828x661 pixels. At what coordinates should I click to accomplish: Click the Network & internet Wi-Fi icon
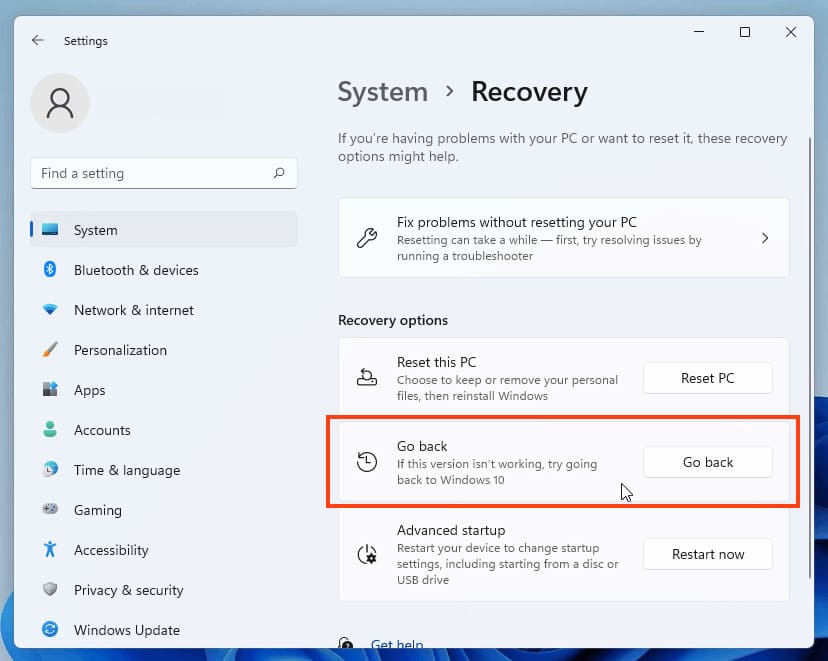pos(50,310)
